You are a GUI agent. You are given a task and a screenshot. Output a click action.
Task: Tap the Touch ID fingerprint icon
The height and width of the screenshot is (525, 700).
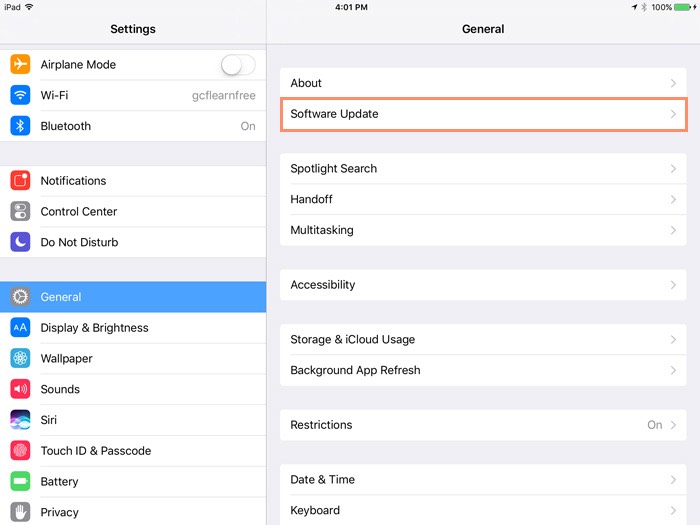(20, 451)
